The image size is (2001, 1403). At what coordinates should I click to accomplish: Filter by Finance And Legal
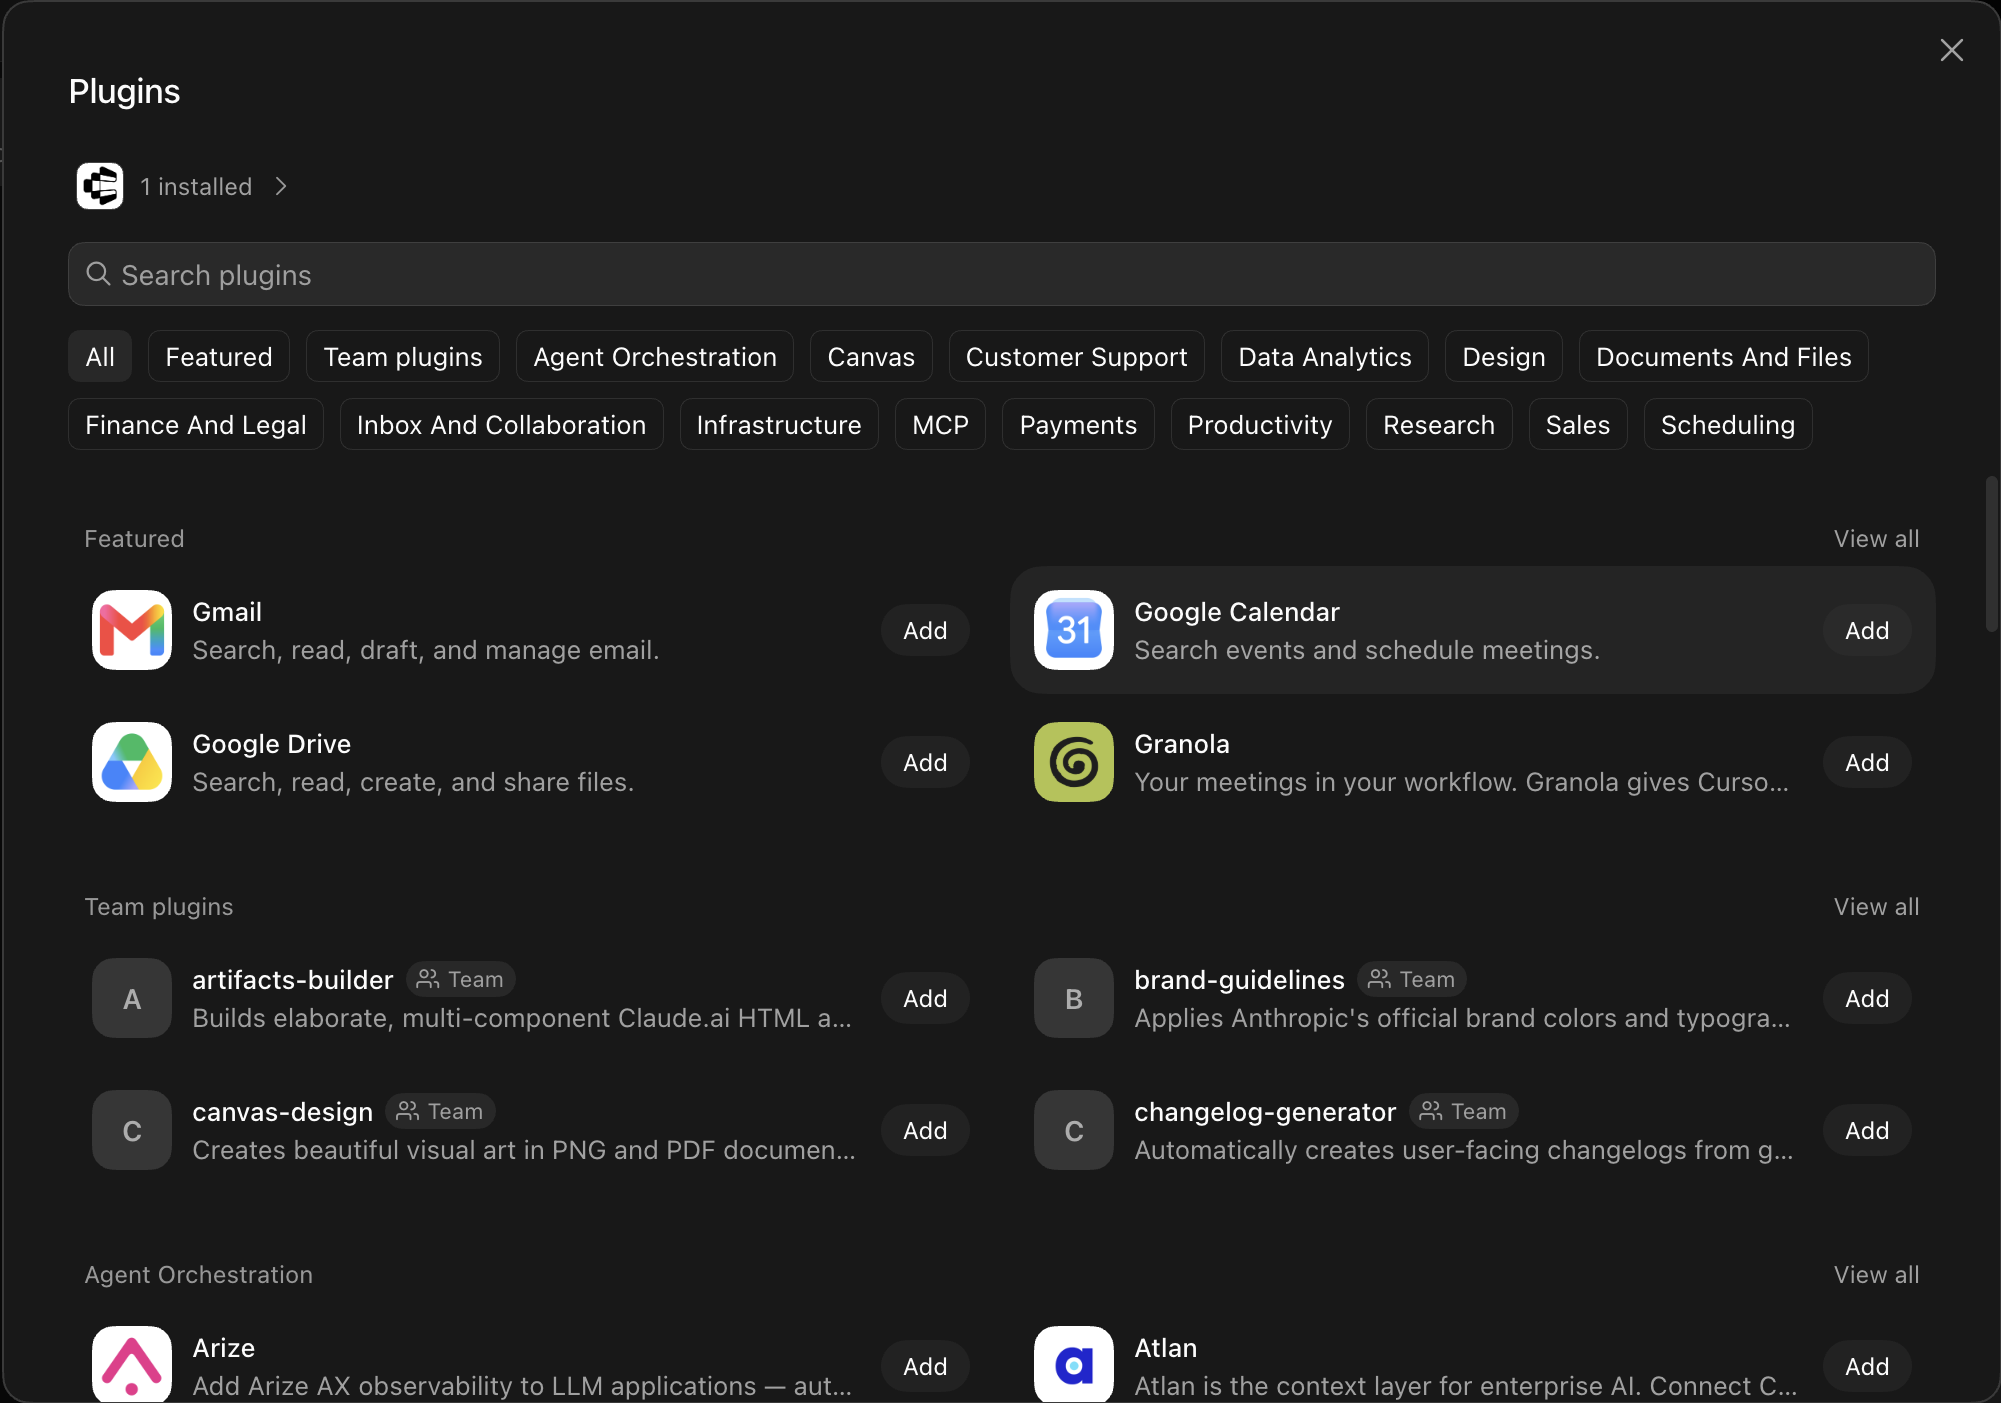point(196,425)
